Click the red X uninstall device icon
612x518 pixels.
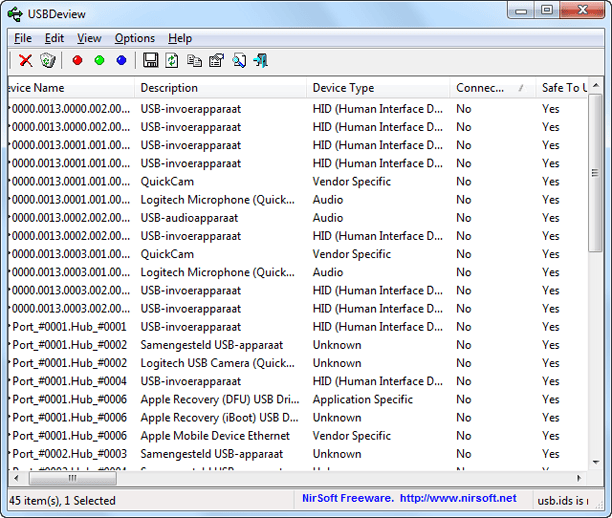click(x=26, y=61)
